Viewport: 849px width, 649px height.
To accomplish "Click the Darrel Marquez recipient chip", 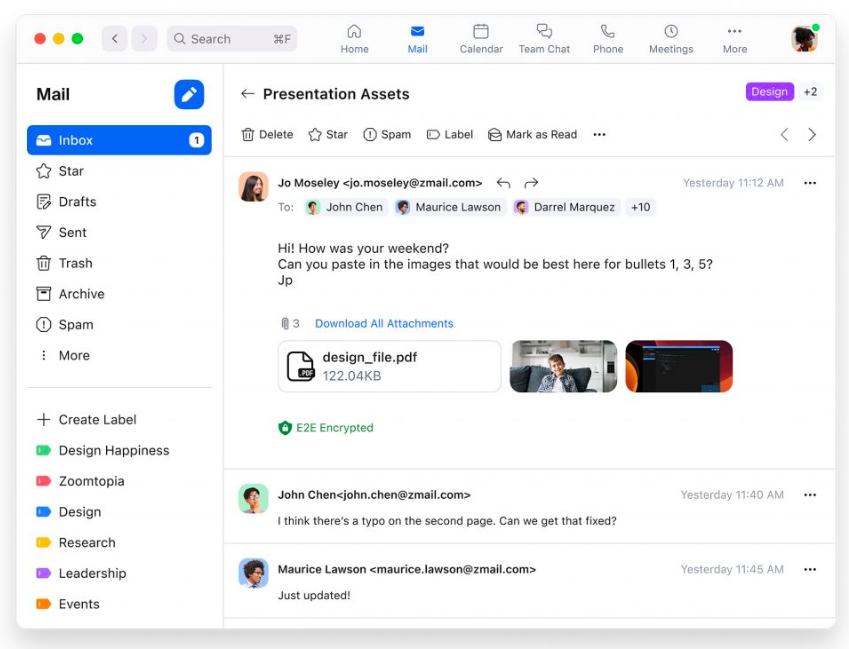I will [566, 207].
